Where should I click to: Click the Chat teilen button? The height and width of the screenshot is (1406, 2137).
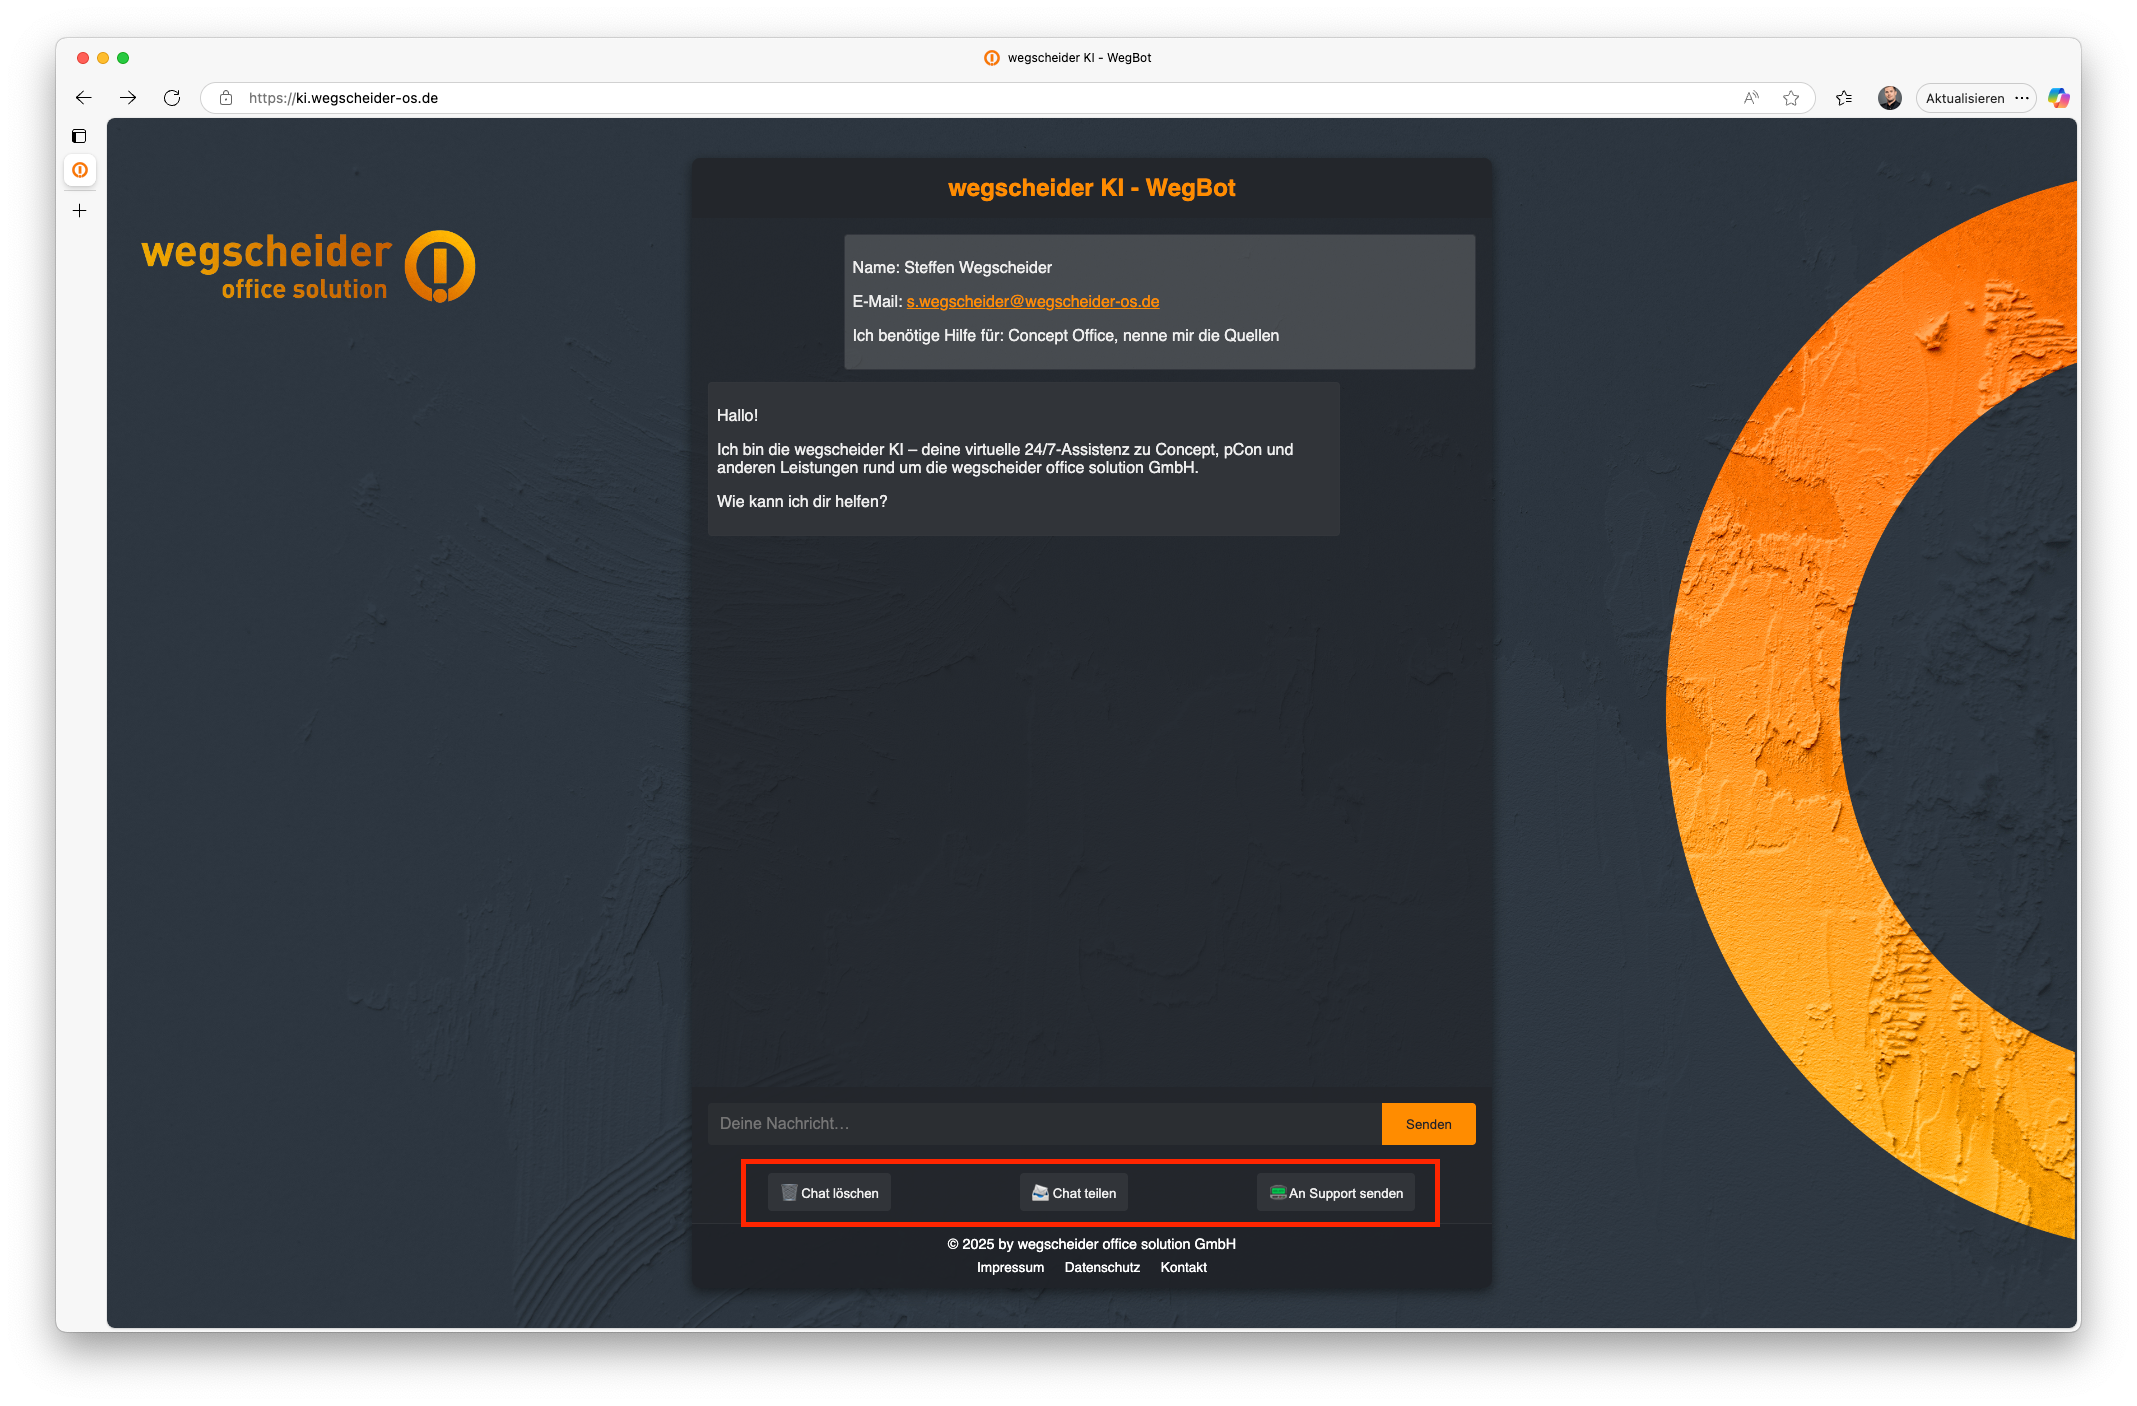[x=1074, y=1193]
